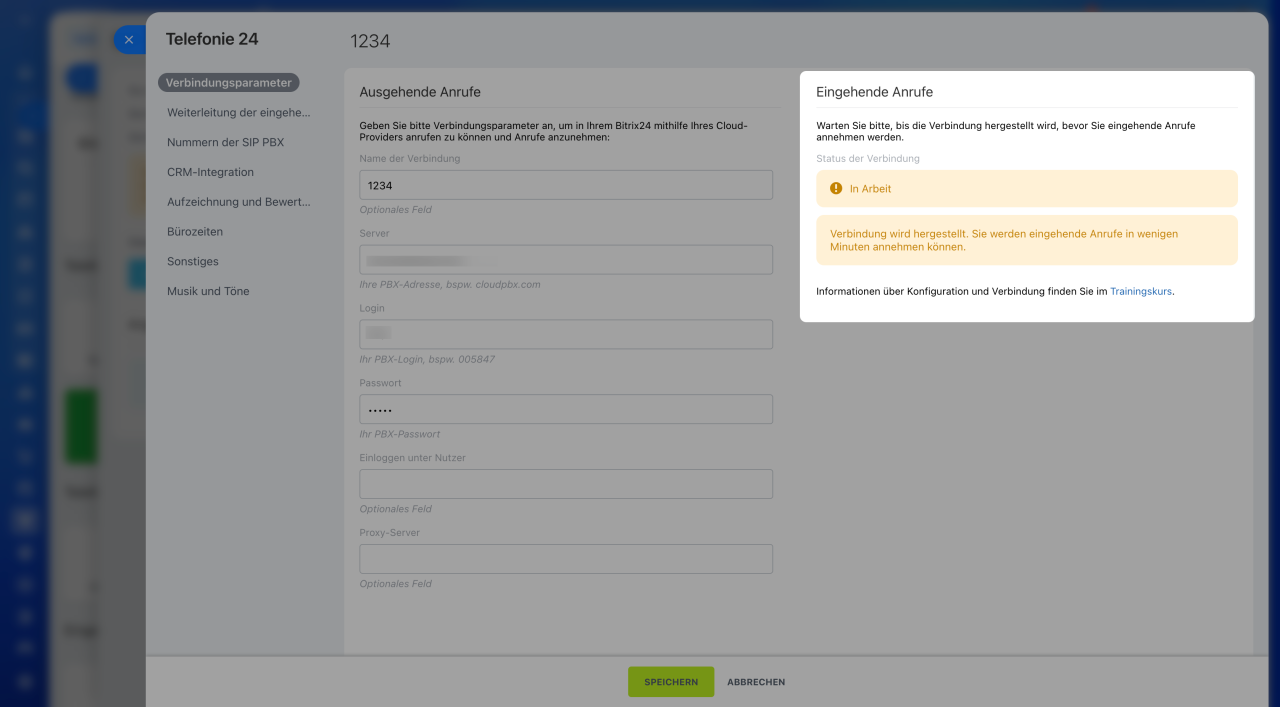Click the Telefonie 24 title
Image resolution: width=1280 pixels, height=707 pixels.
coord(212,39)
